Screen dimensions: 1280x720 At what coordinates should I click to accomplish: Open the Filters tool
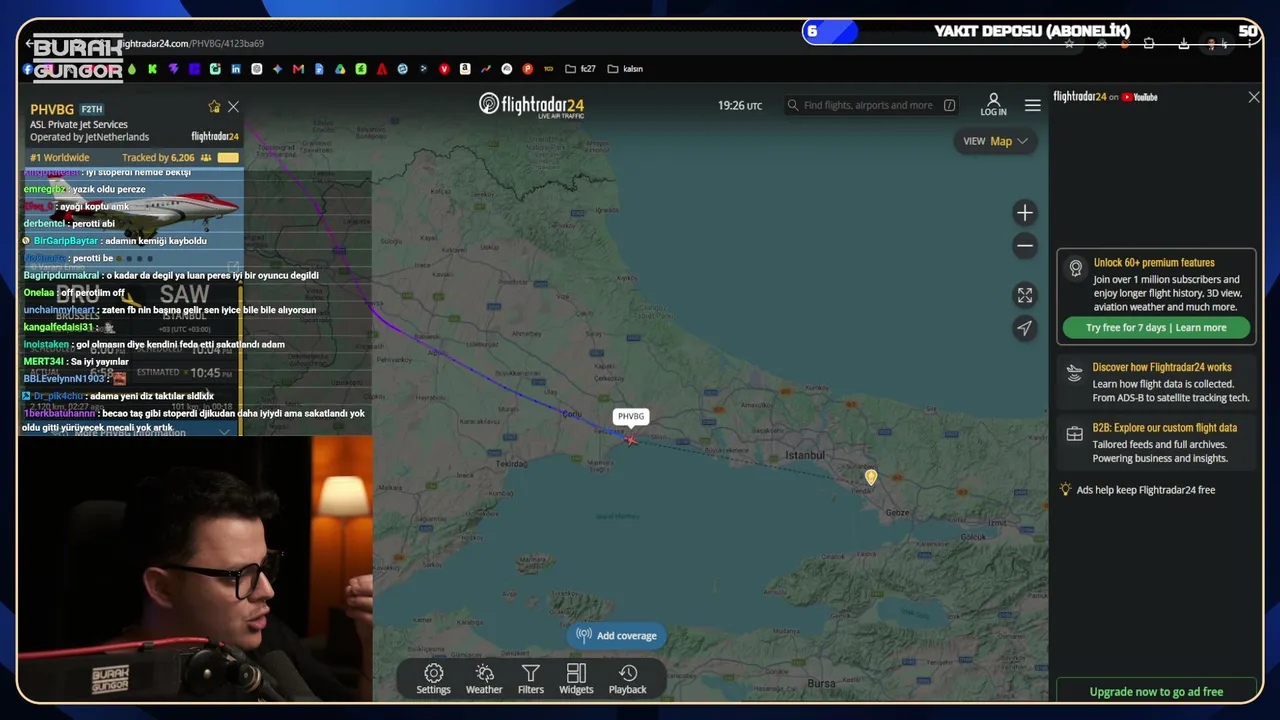(531, 679)
